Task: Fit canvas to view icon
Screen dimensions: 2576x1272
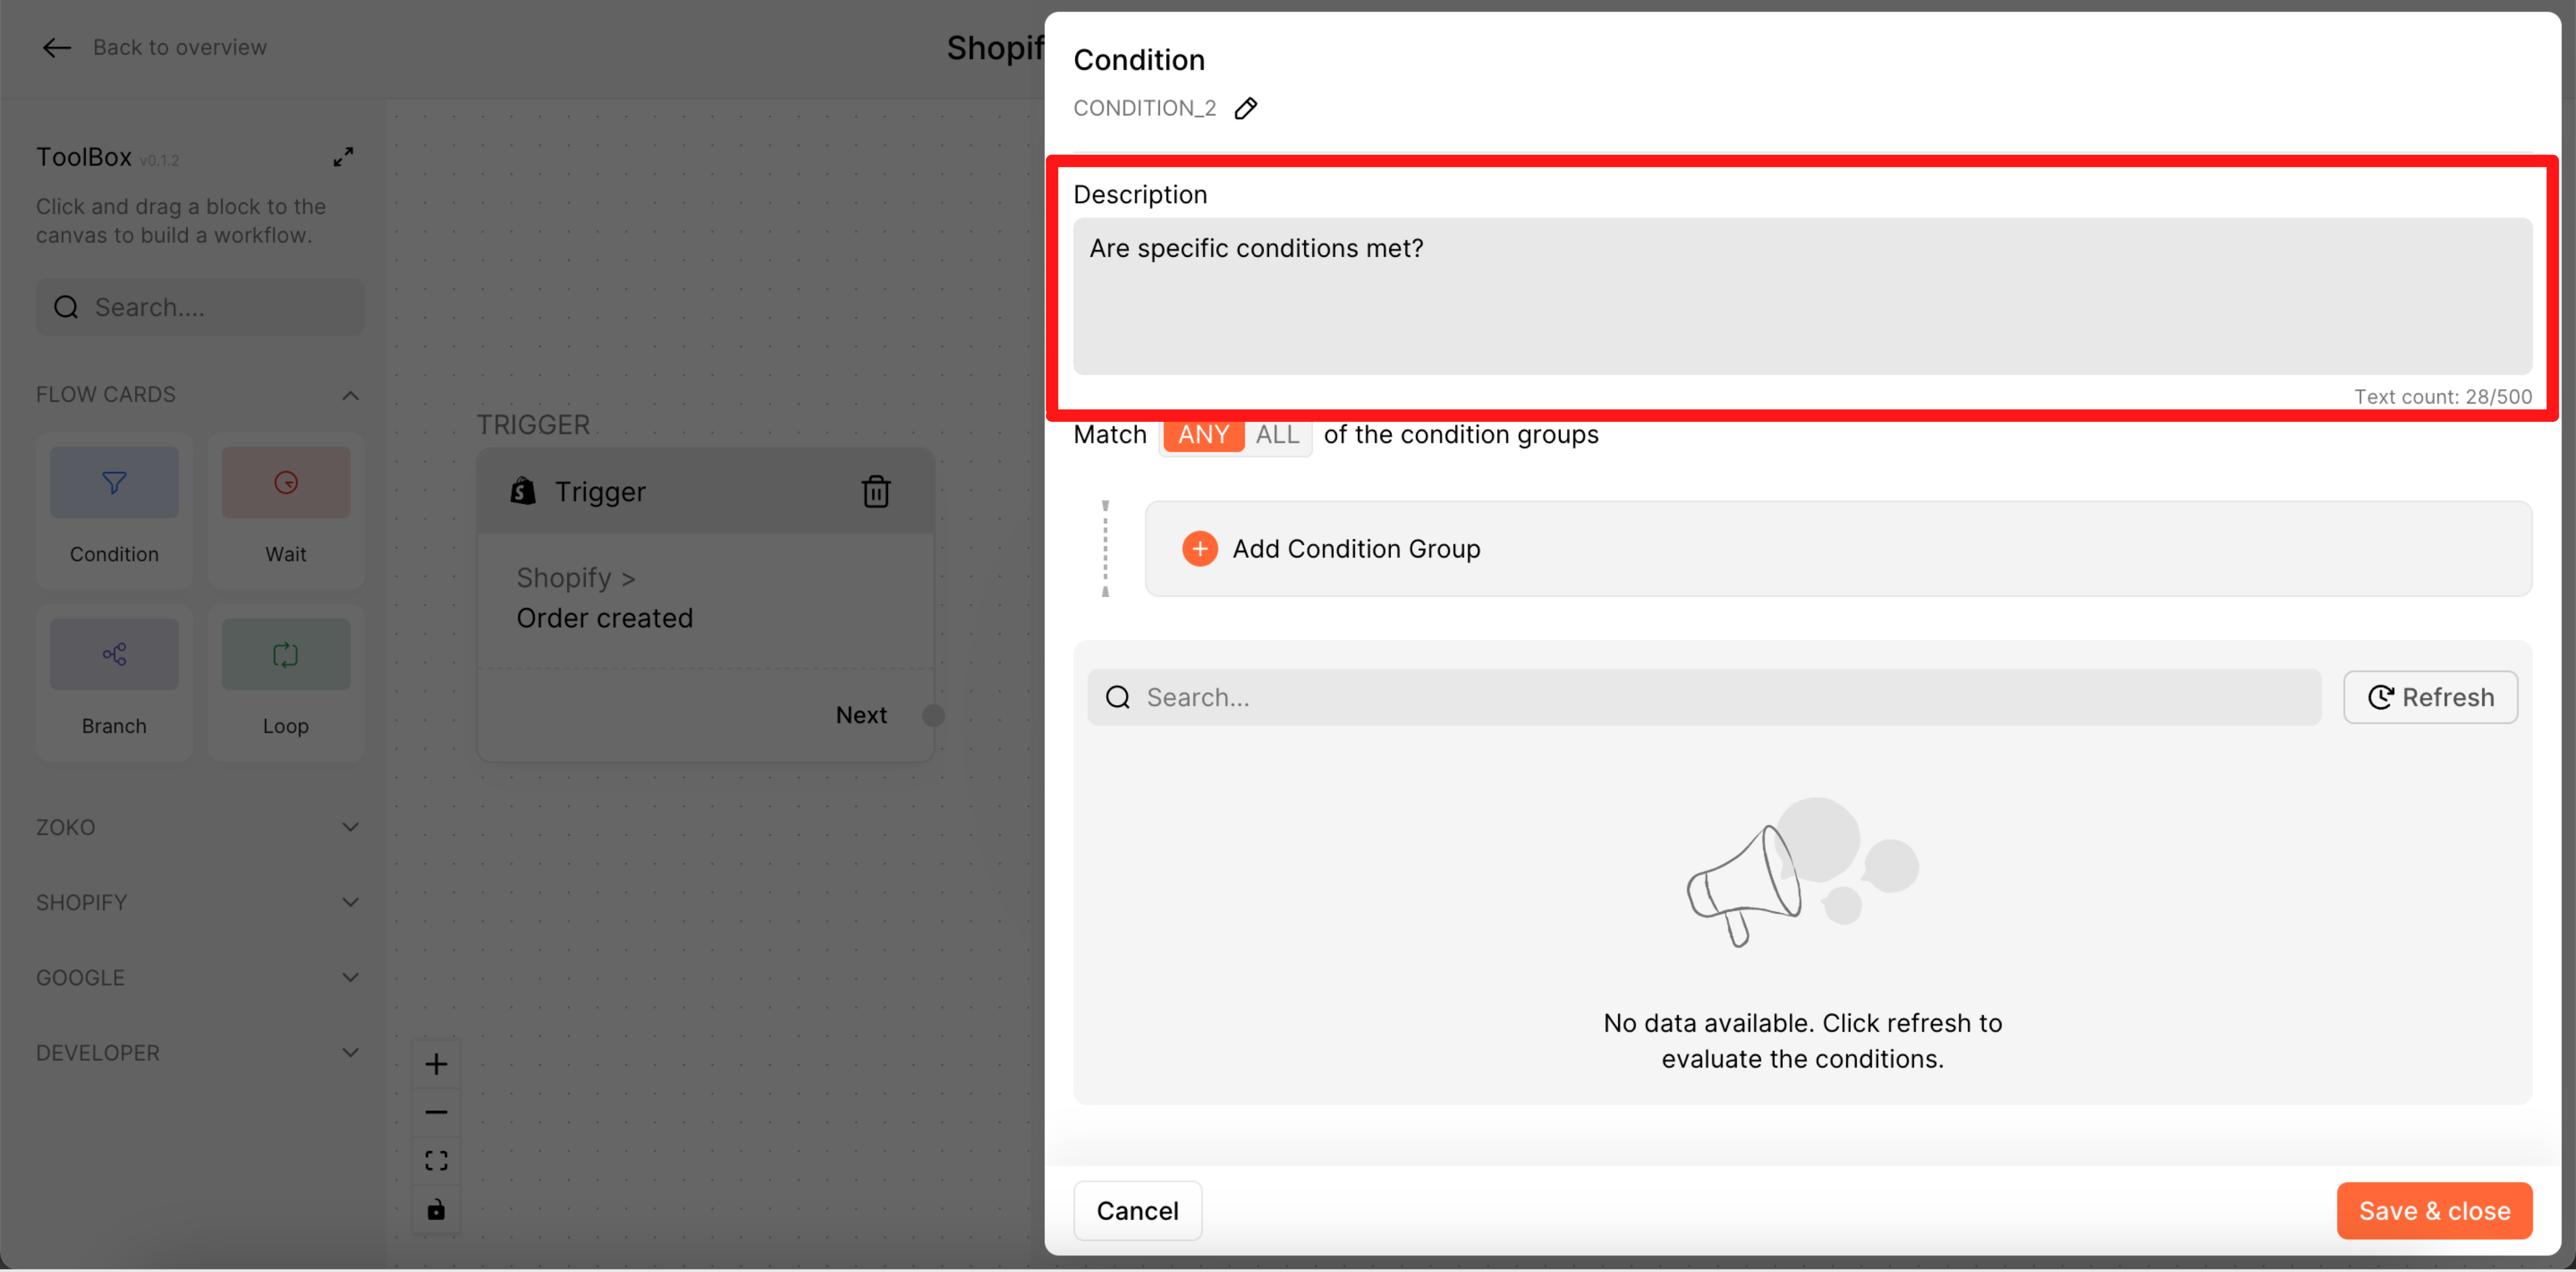Action: pos(436,1160)
